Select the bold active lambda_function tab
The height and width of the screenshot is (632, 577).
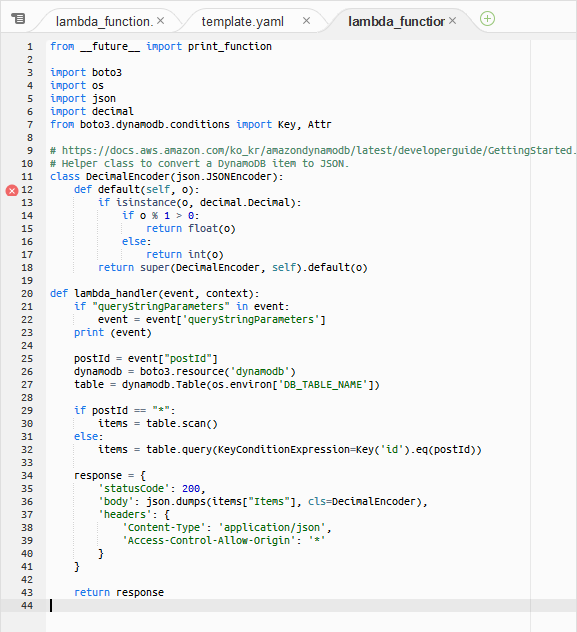click(396, 21)
